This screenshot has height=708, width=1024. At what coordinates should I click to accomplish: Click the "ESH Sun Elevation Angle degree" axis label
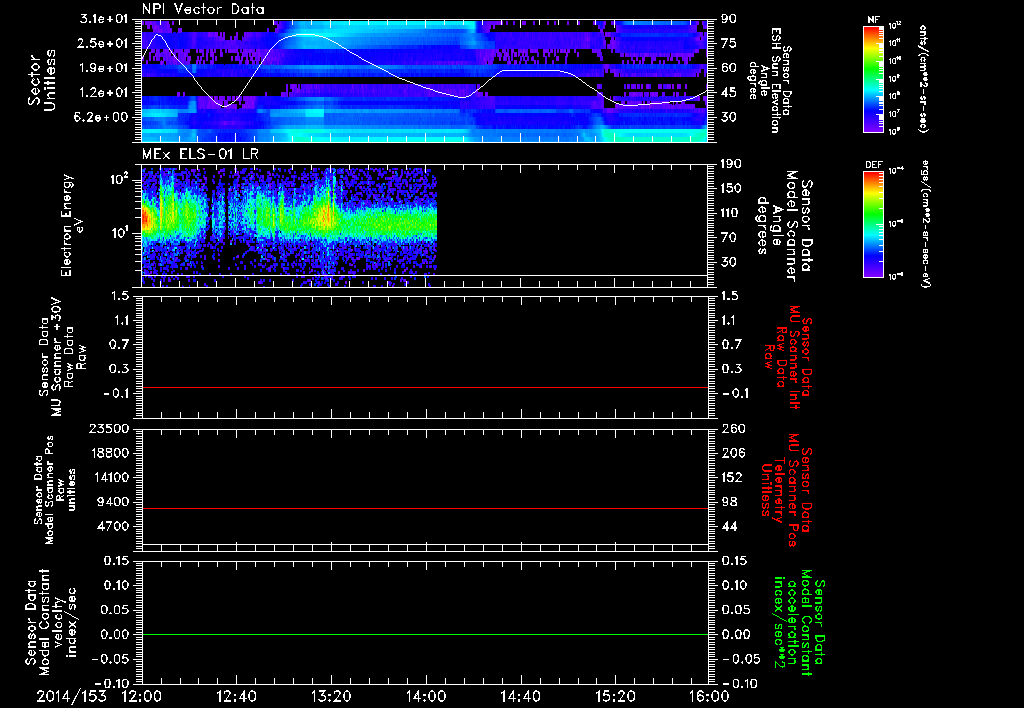[770, 79]
